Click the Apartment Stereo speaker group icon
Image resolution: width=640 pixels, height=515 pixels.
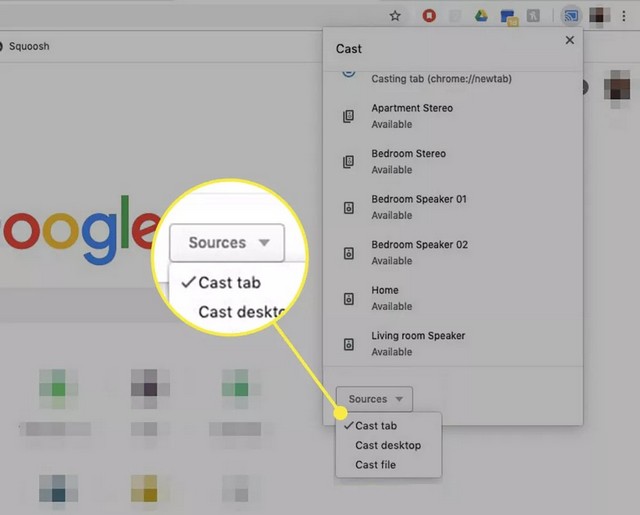click(348, 116)
